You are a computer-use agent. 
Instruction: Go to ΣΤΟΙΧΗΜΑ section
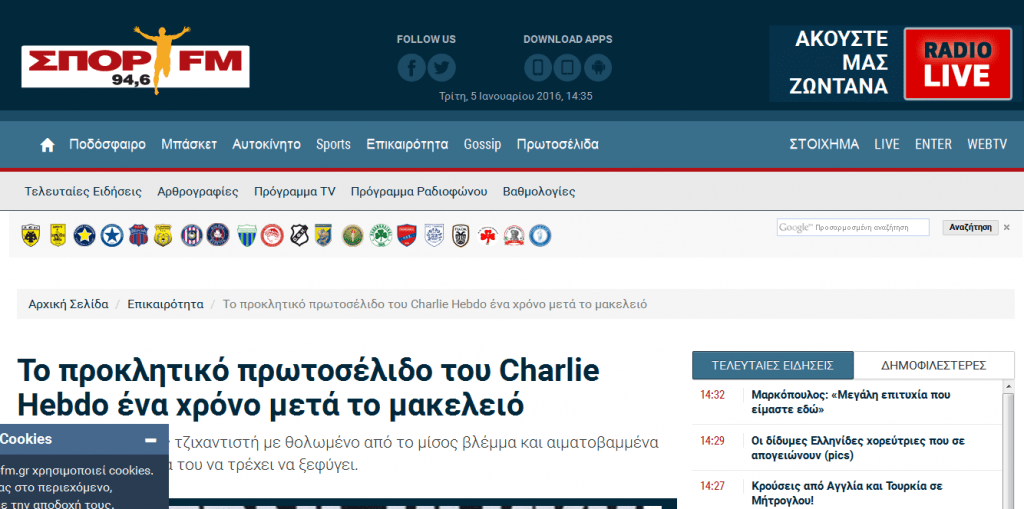(x=824, y=144)
